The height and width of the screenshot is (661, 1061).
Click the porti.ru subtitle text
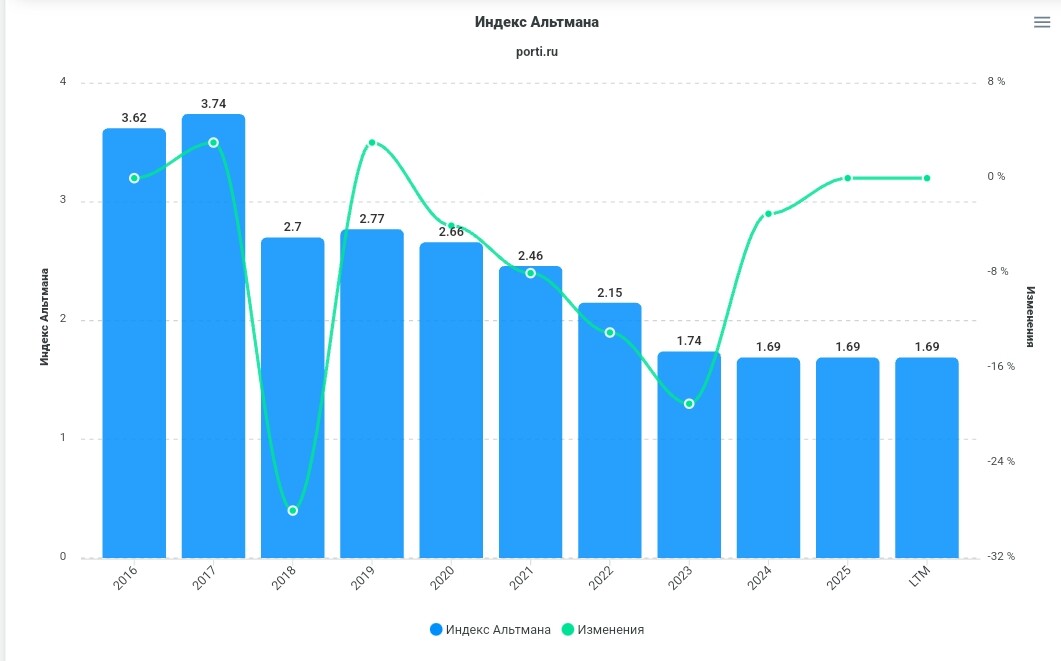tap(530, 52)
